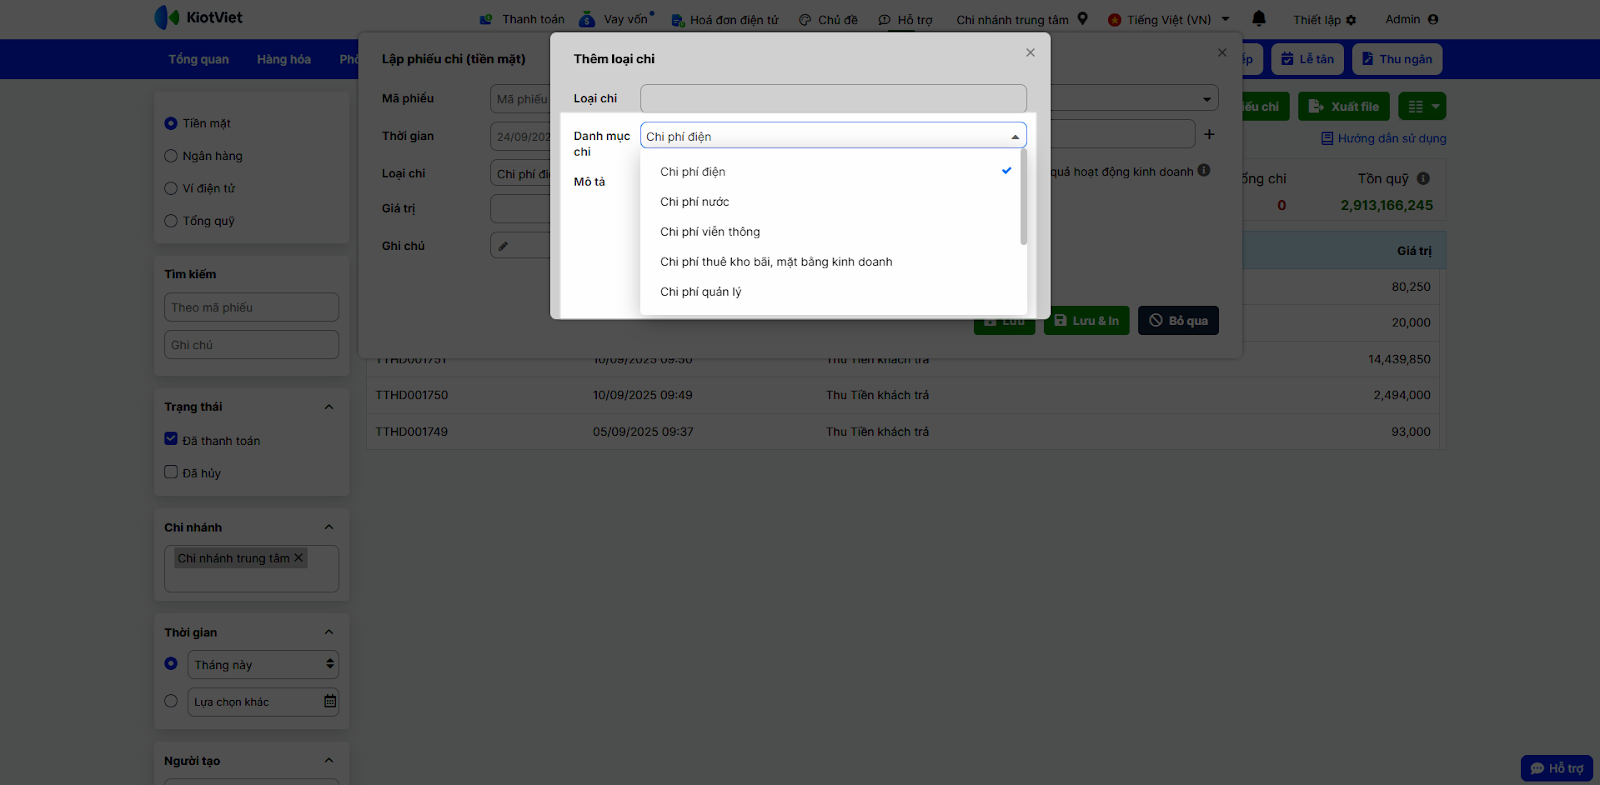Open the notifications bell
The image size is (1600, 785).
(x=1259, y=18)
